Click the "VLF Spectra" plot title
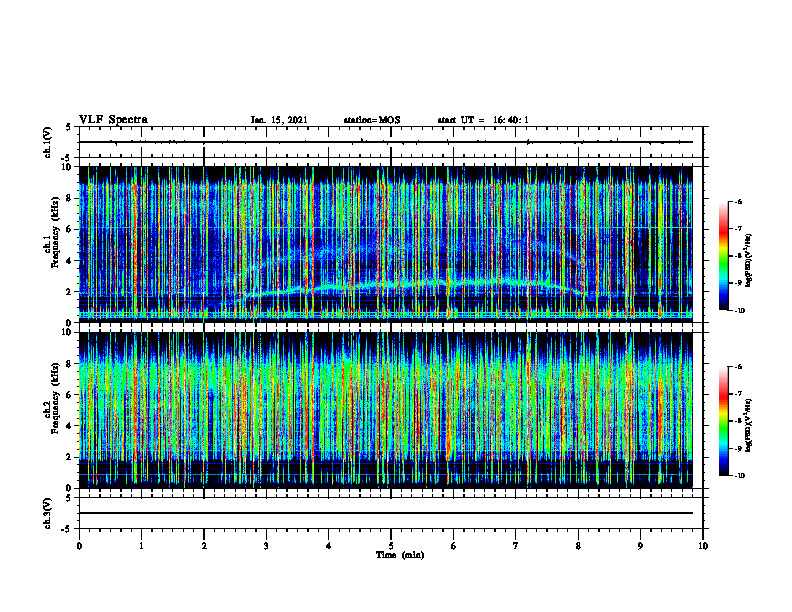Screen dimensions: 792x612 click(113, 119)
